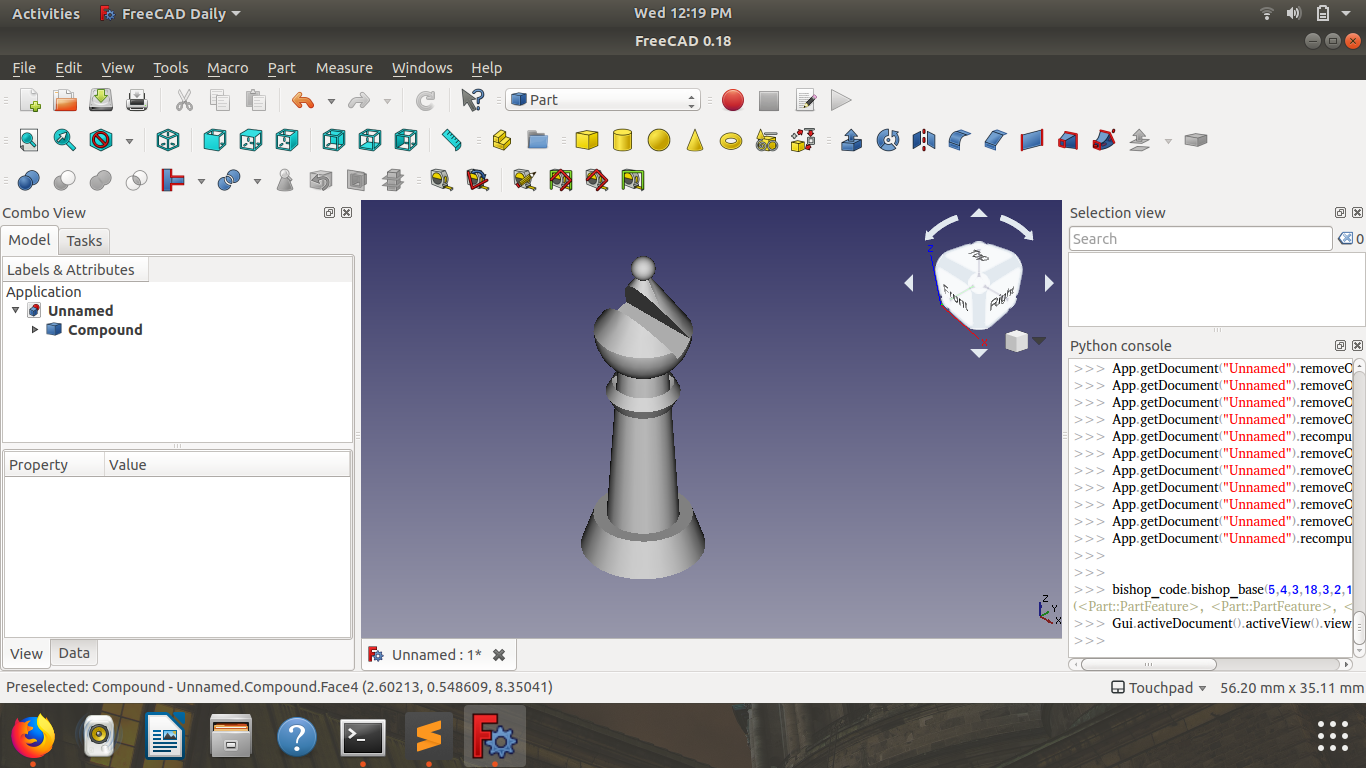Select the Loft tool
The height and width of the screenshot is (768, 1366).
pyautogui.click(x=1068, y=140)
